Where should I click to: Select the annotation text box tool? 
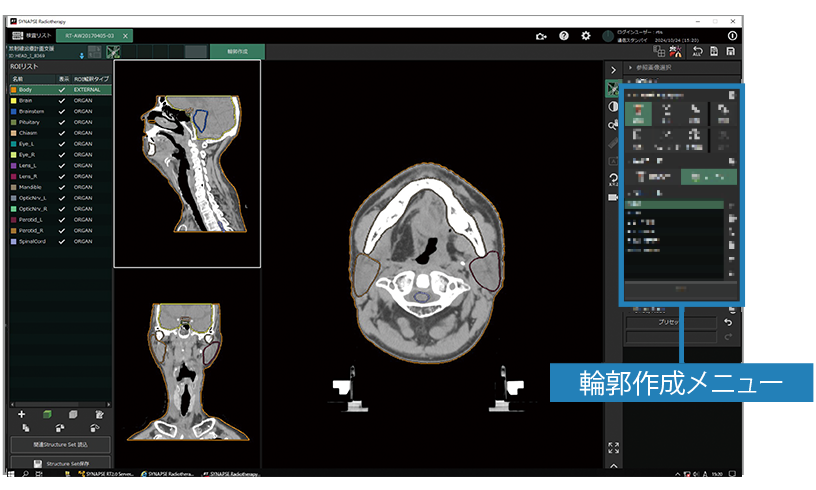coord(613,161)
